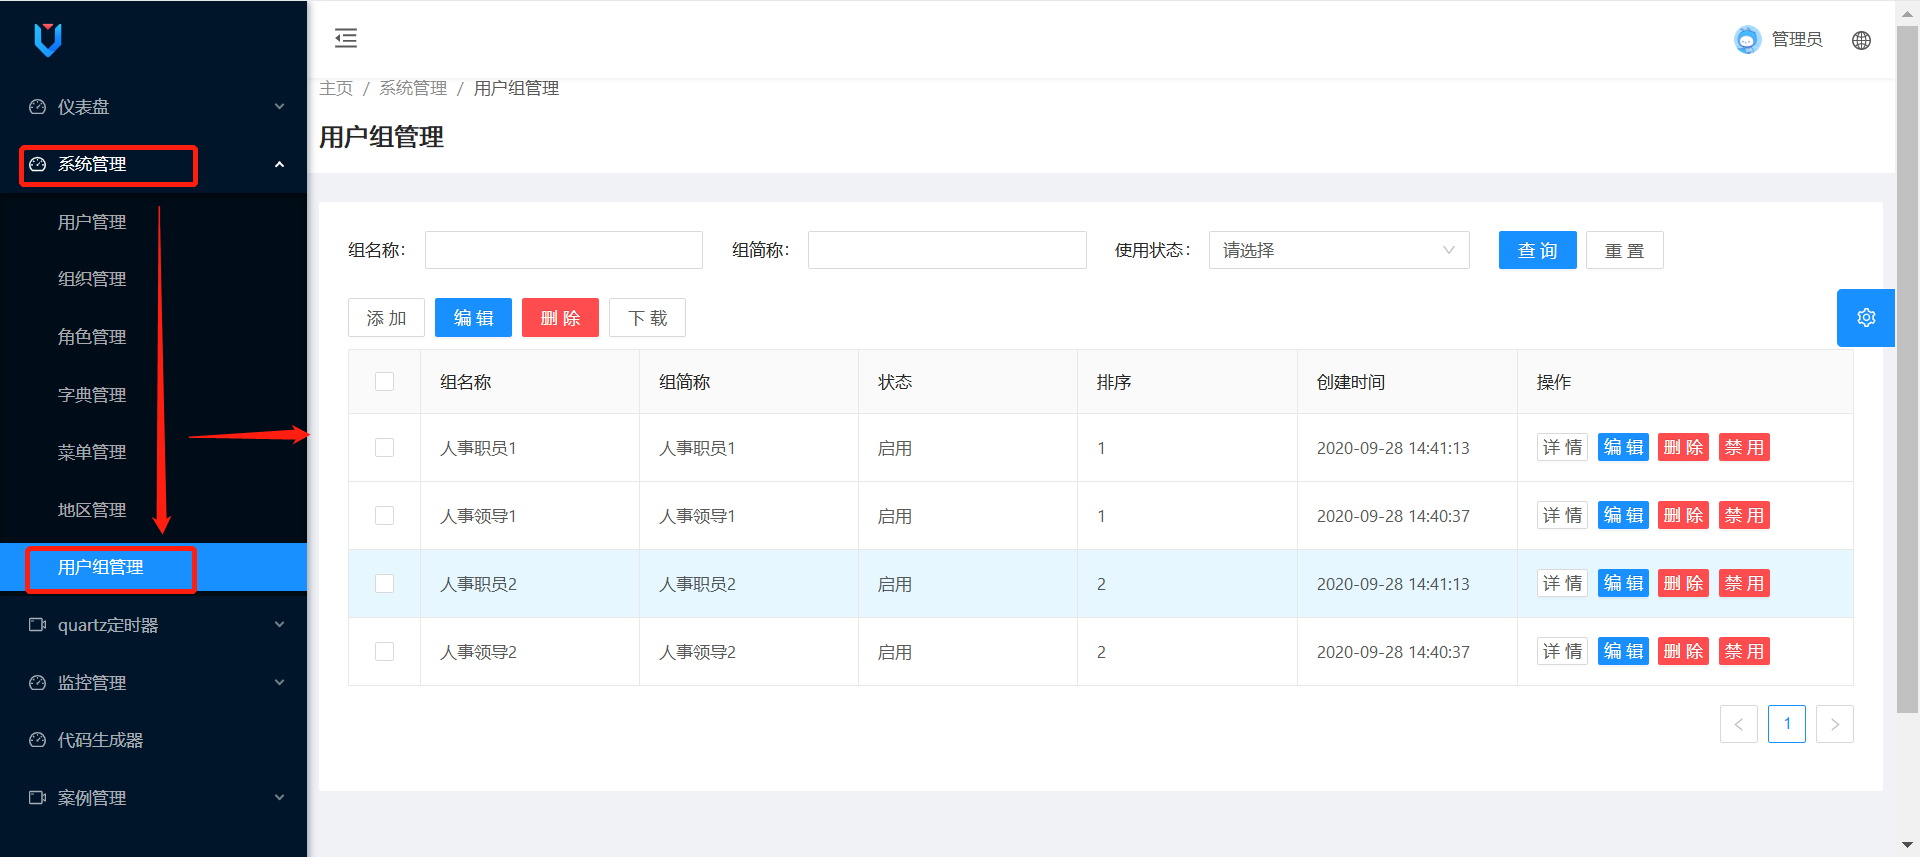Delete the 人事领导1 row

[1683, 515]
